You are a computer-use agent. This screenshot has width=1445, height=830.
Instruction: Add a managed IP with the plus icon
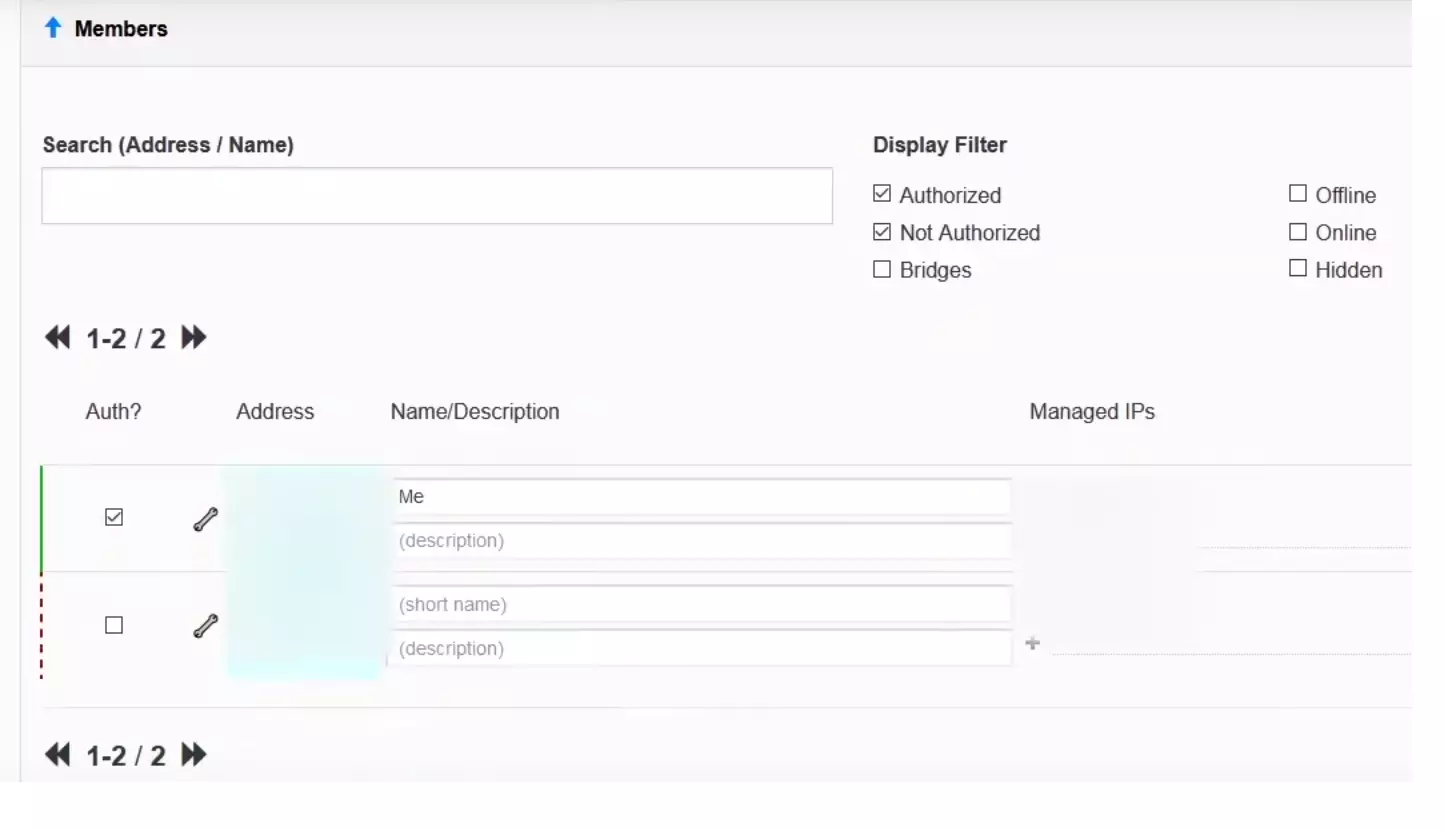pyautogui.click(x=1033, y=644)
